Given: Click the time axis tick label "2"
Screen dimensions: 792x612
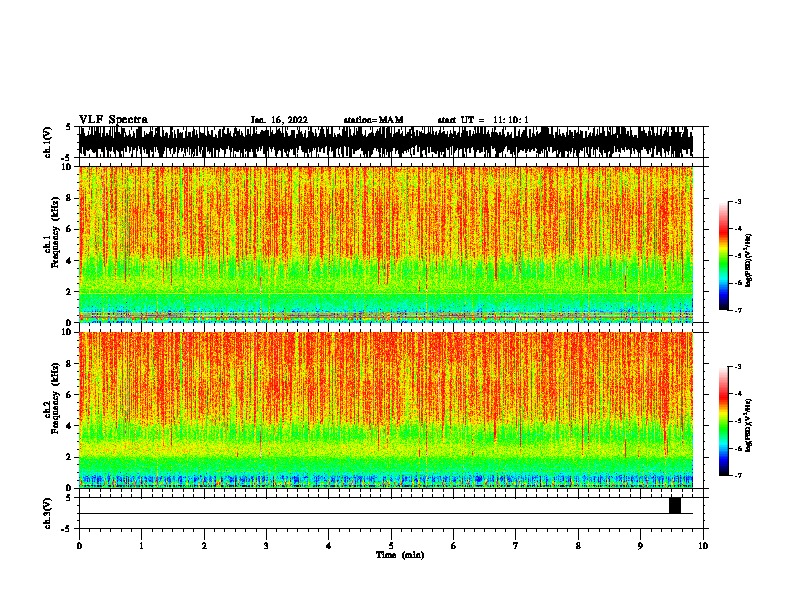Looking at the screenshot, I should (x=204, y=546).
